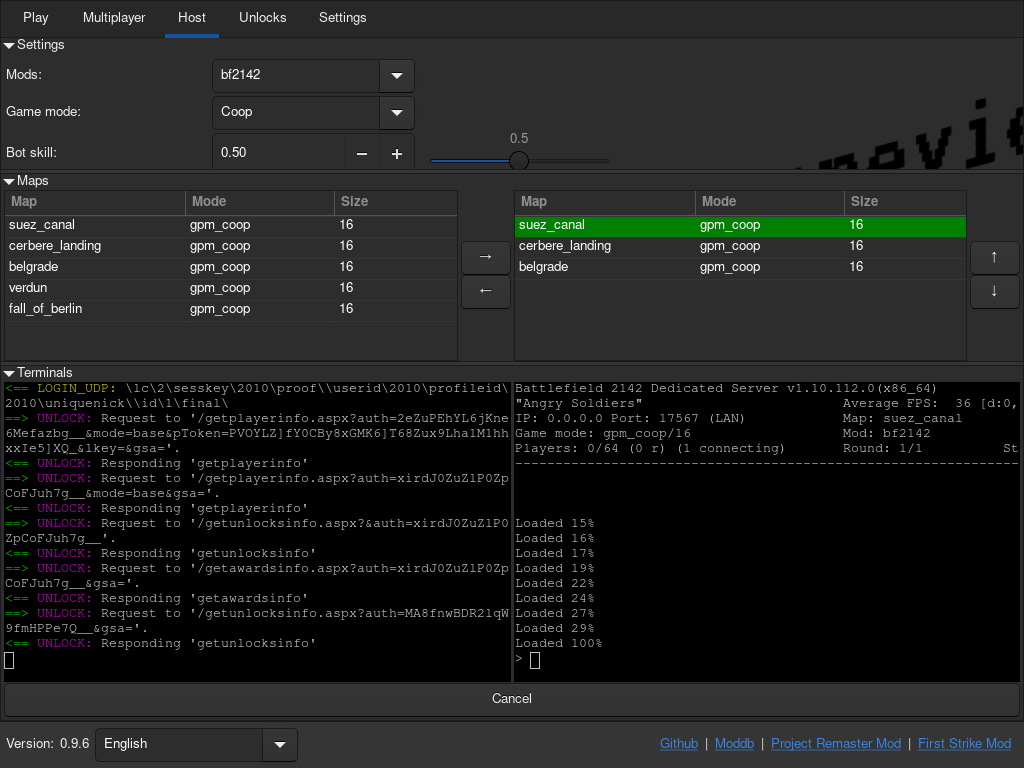The width and height of the screenshot is (1024, 768).
Task: Open the Game mode dropdown arrow
Action: click(x=396, y=112)
